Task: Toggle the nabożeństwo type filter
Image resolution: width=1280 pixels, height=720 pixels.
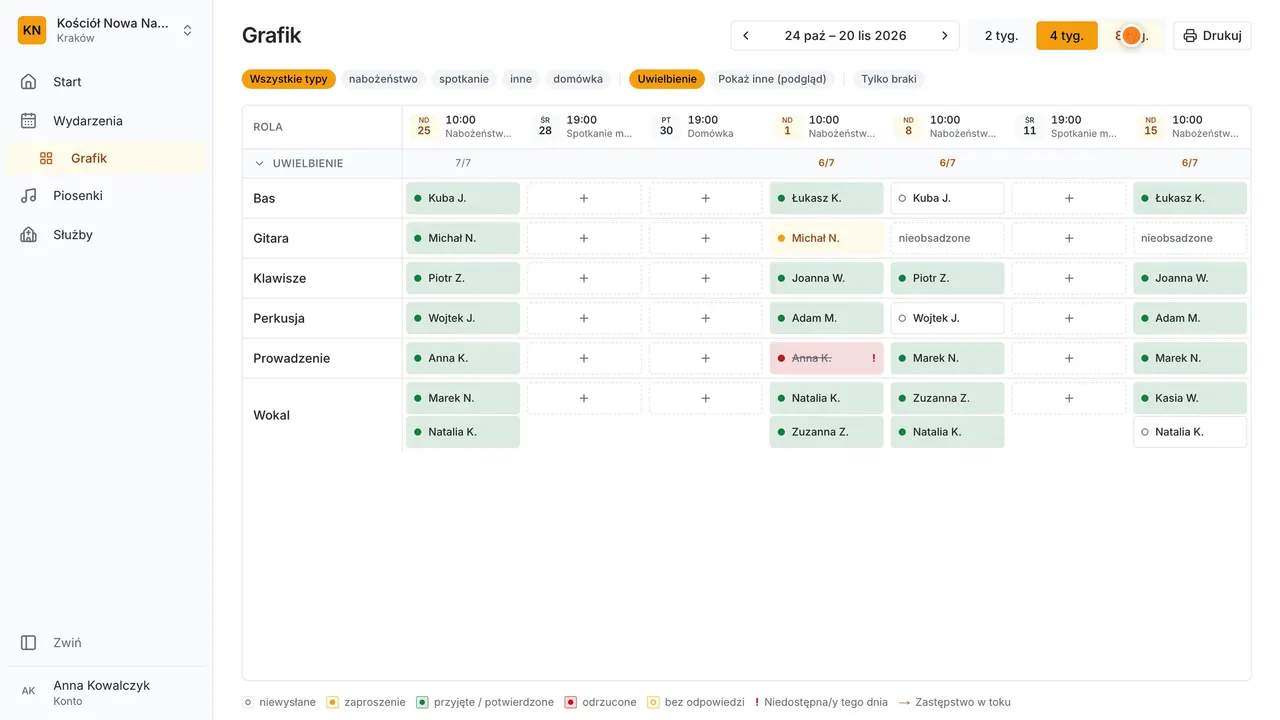Action: (x=383, y=79)
